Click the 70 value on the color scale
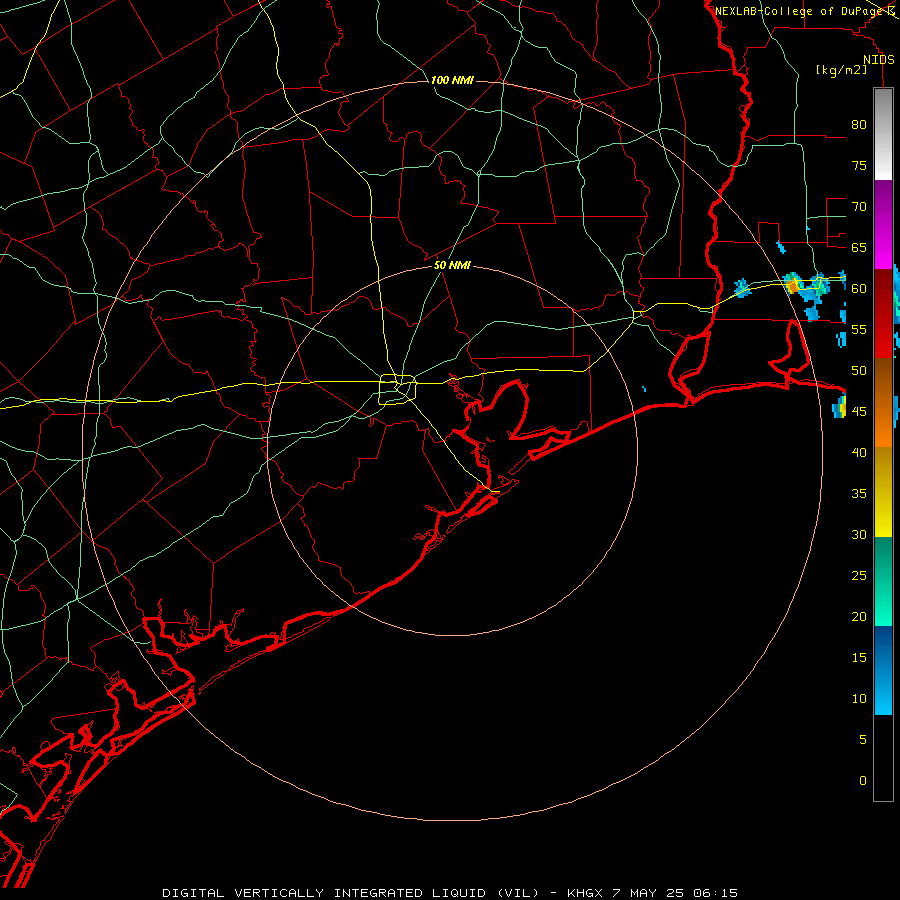The width and height of the screenshot is (900, 900). point(859,207)
